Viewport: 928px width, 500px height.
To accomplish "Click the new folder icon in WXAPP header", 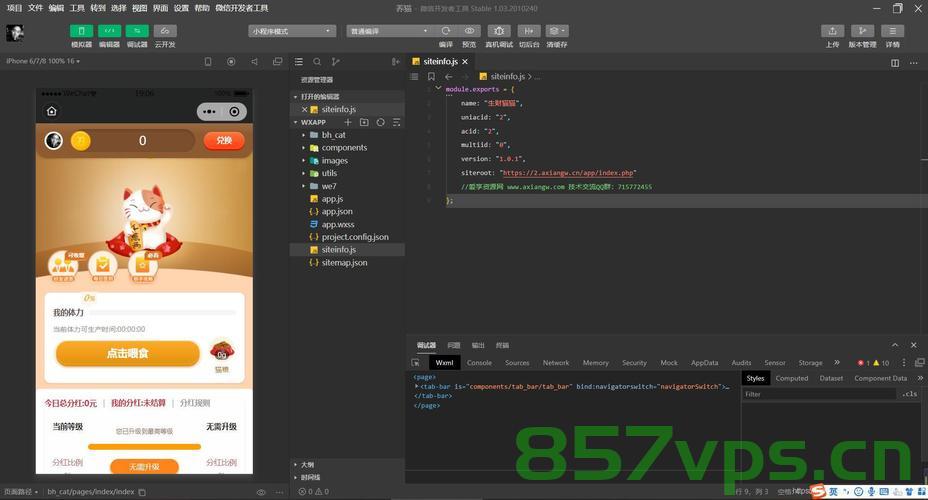I will click(364, 122).
